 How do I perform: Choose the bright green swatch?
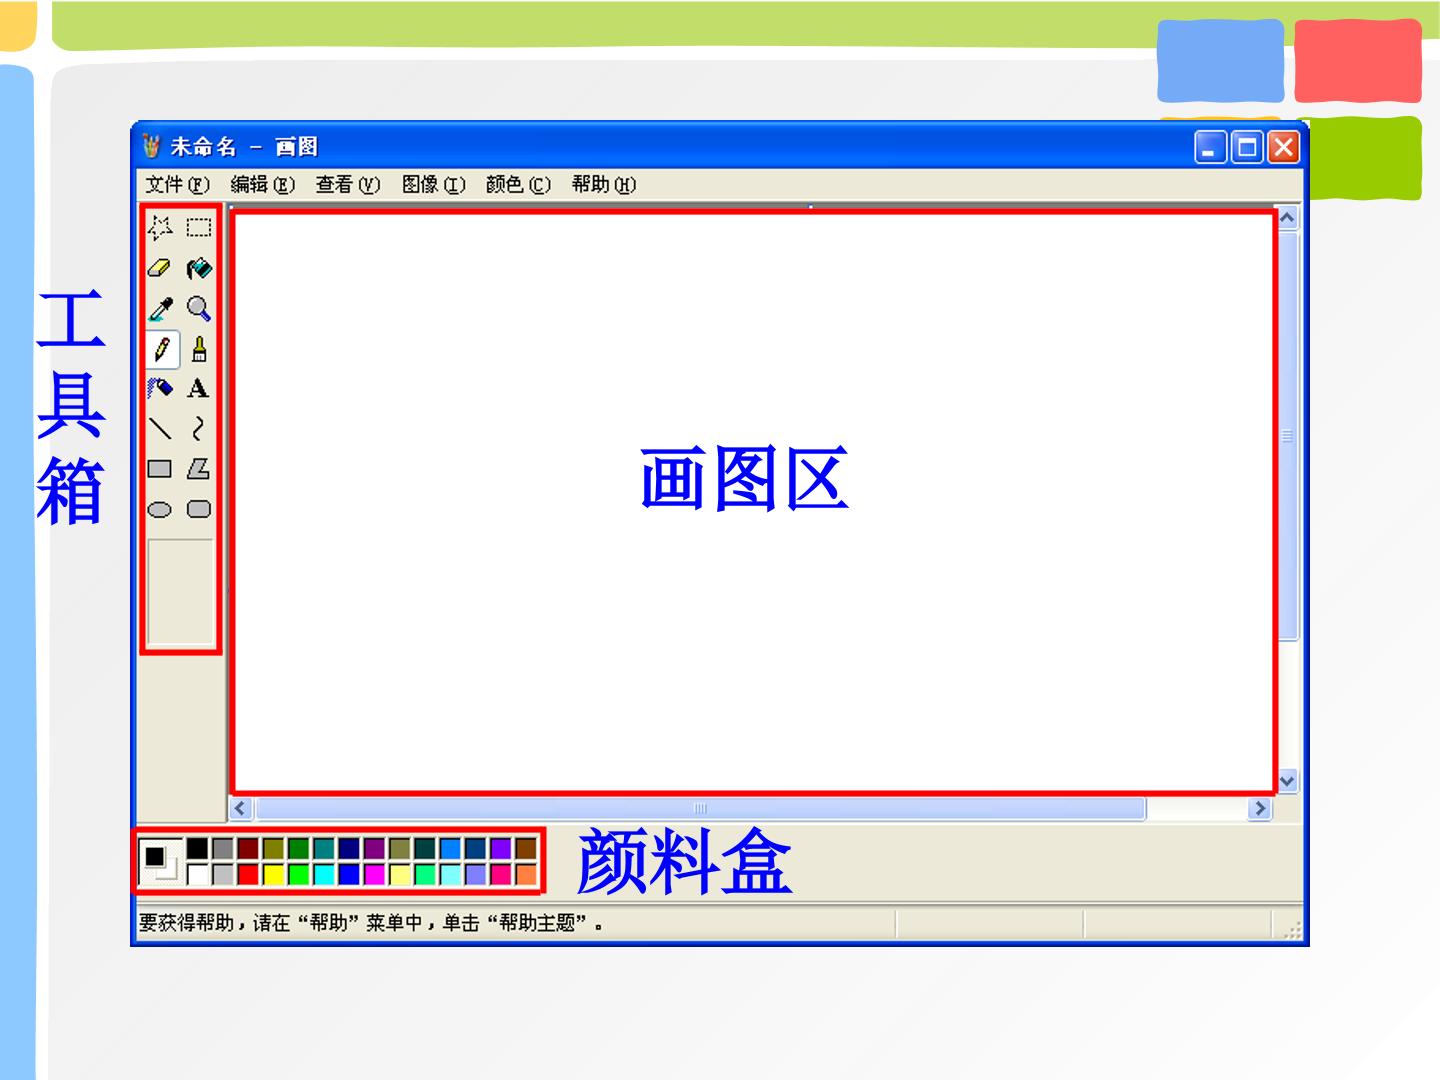(299, 874)
